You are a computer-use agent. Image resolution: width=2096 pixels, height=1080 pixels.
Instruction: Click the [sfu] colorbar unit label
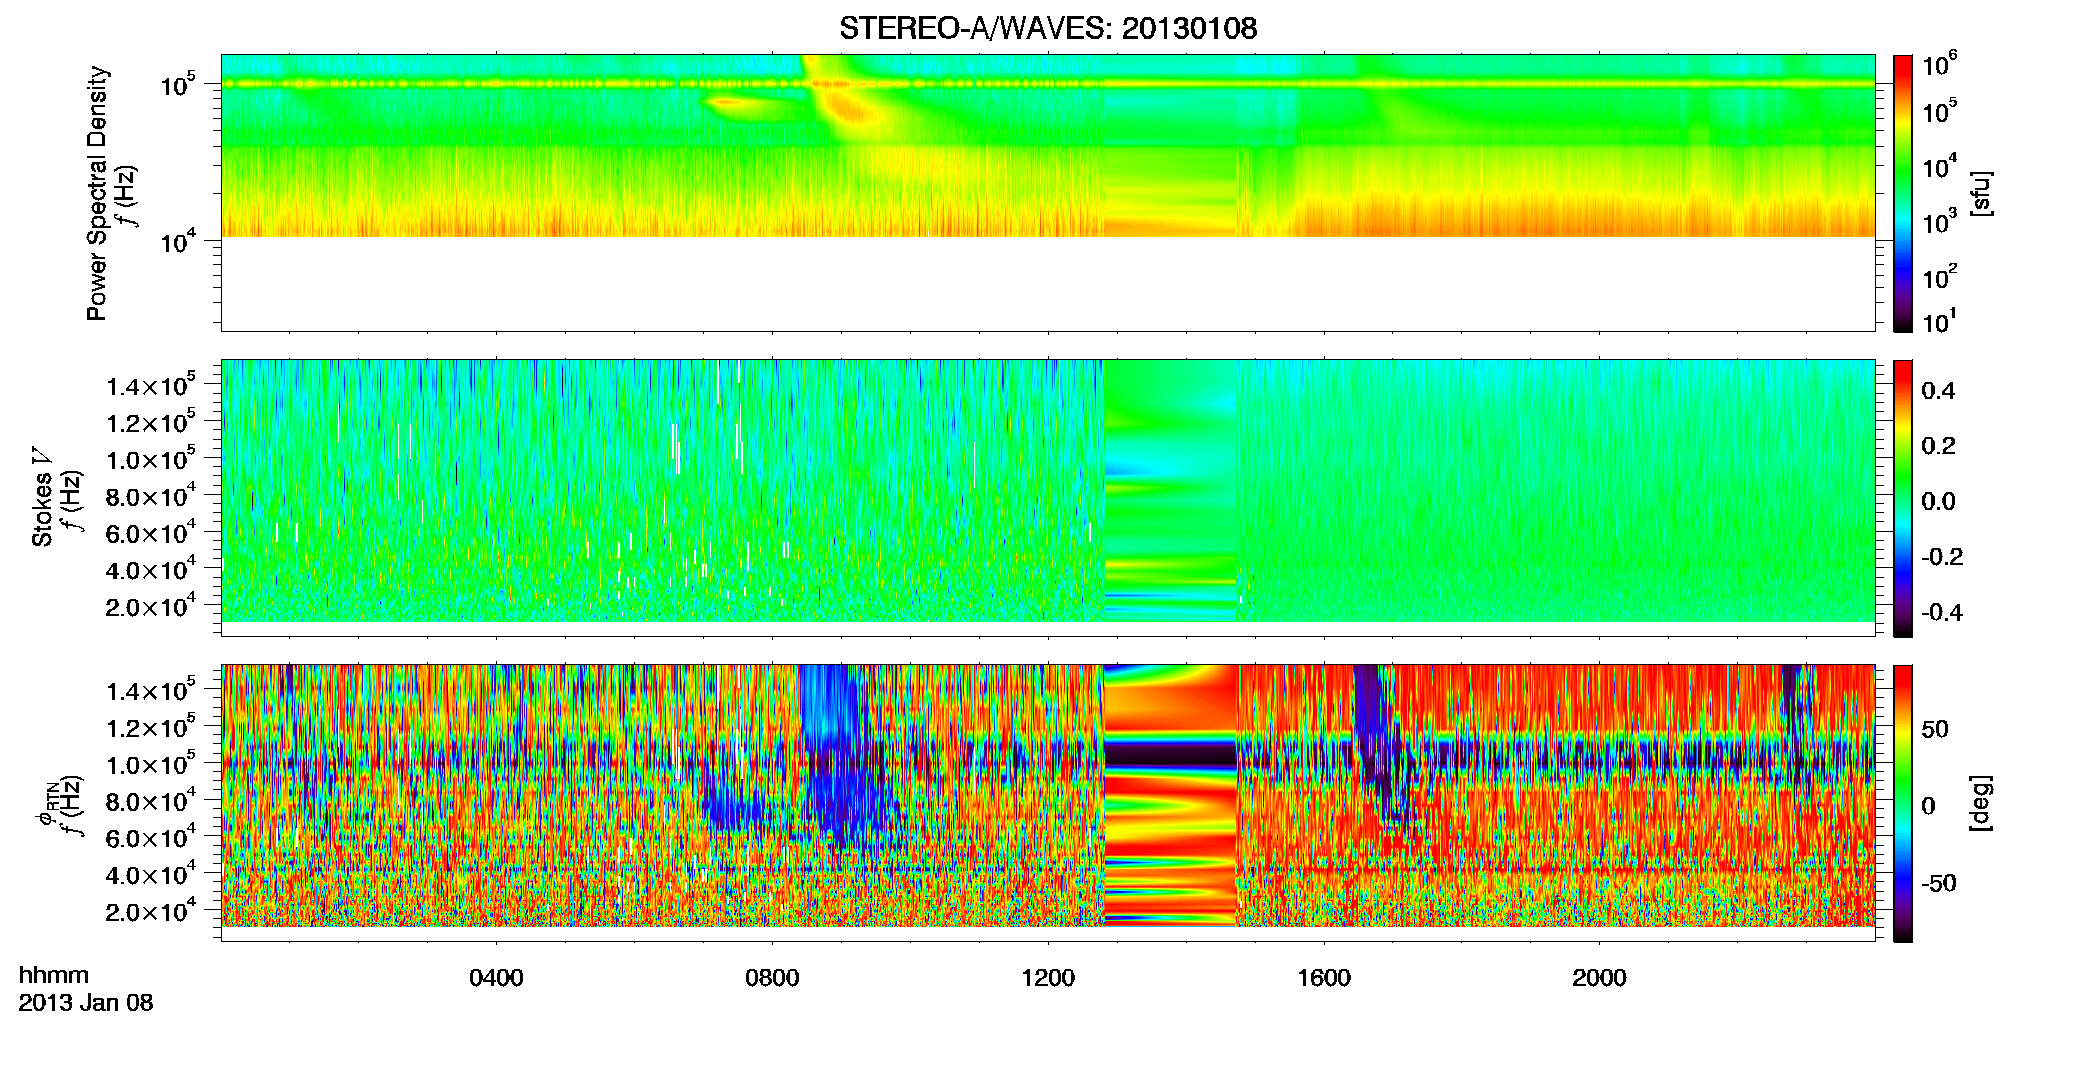point(1979,193)
